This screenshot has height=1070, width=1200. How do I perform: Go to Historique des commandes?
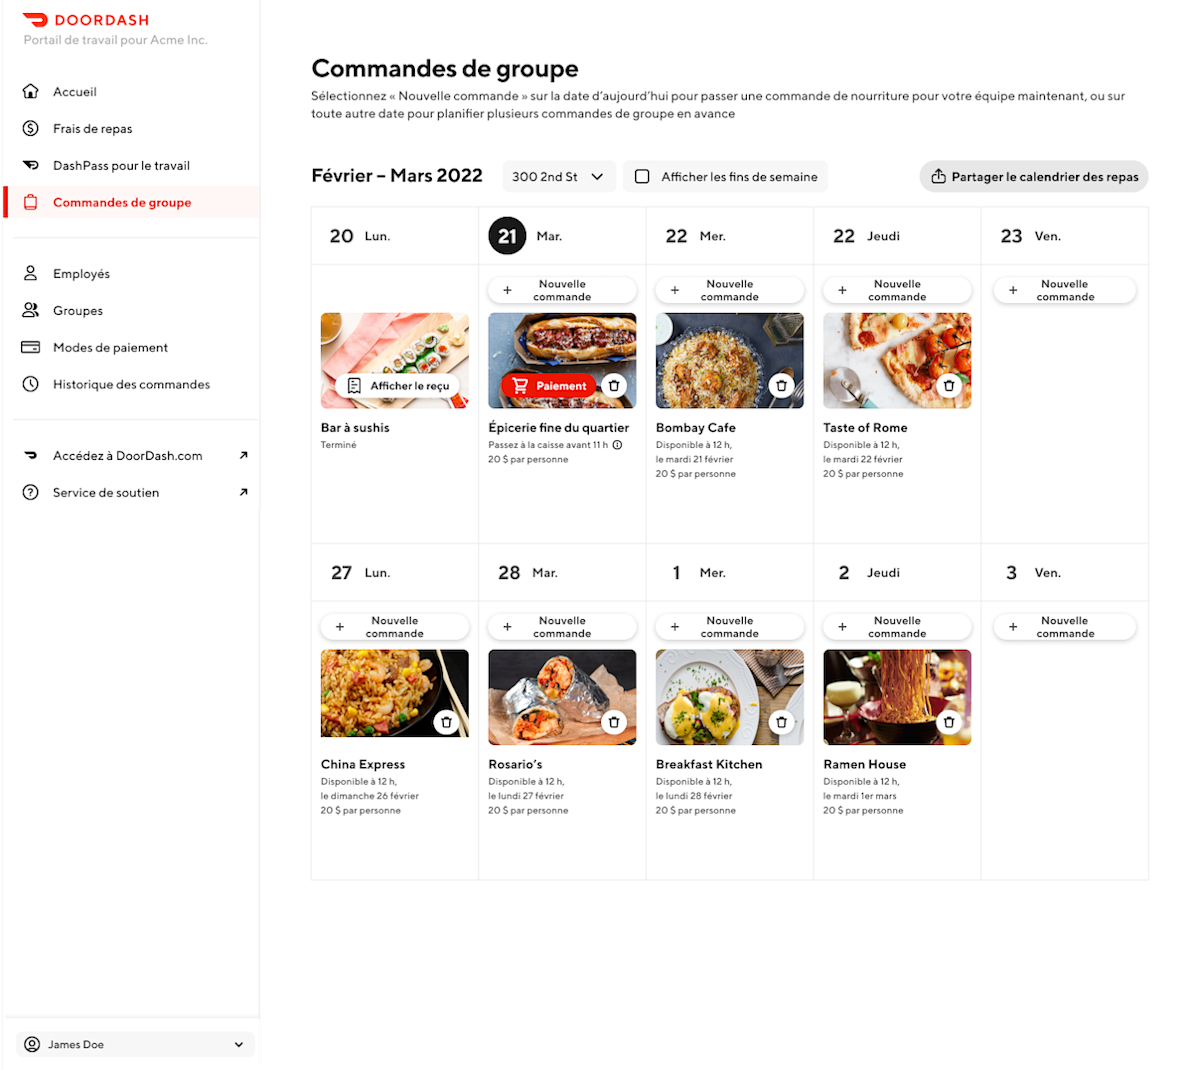pos(131,384)
